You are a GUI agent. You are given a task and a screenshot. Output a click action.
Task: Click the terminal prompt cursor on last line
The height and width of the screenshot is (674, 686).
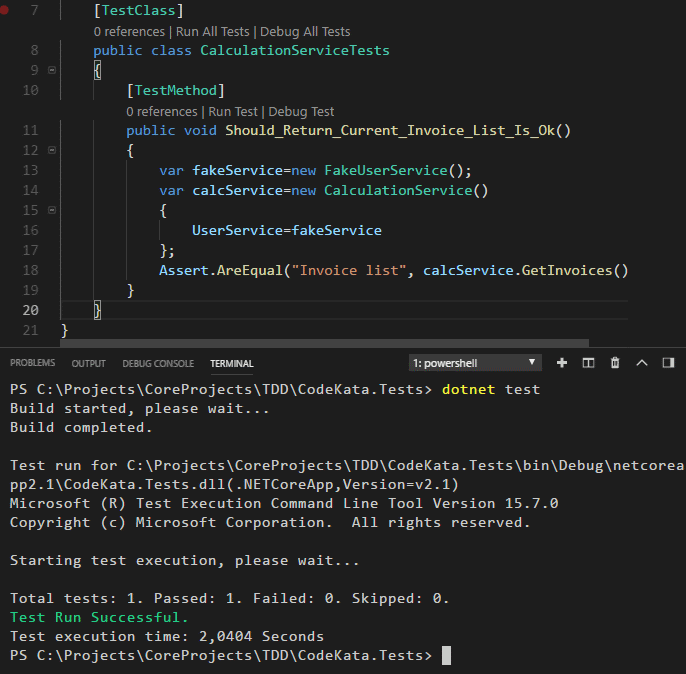click(446, 655)
